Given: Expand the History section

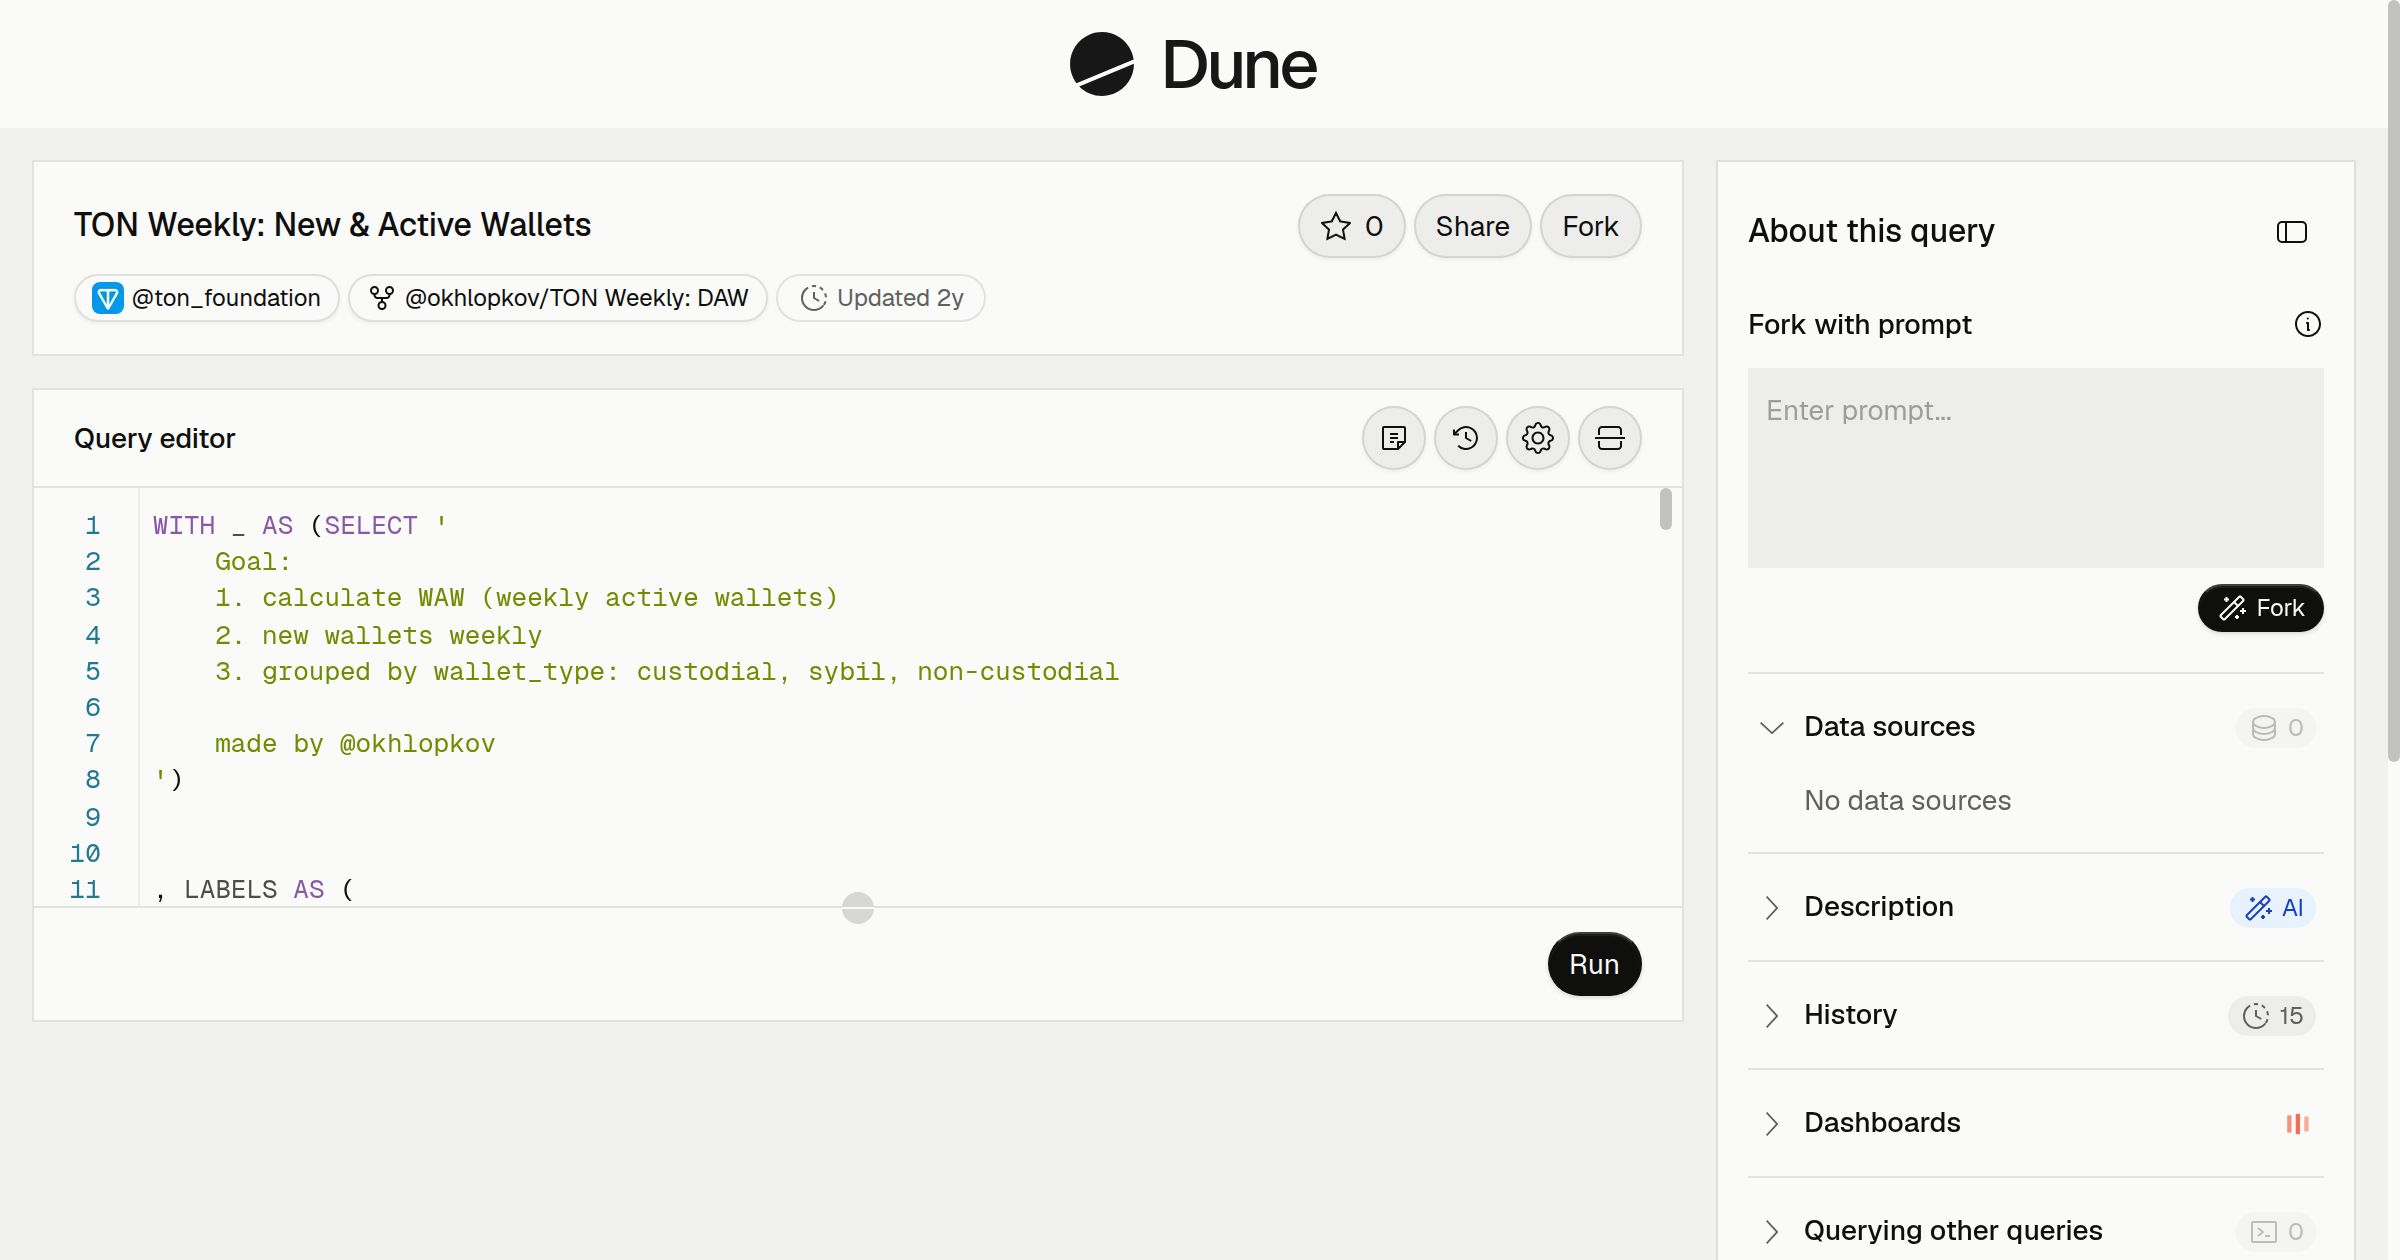Looking at the screenshot, I should pos(1771,1015).
